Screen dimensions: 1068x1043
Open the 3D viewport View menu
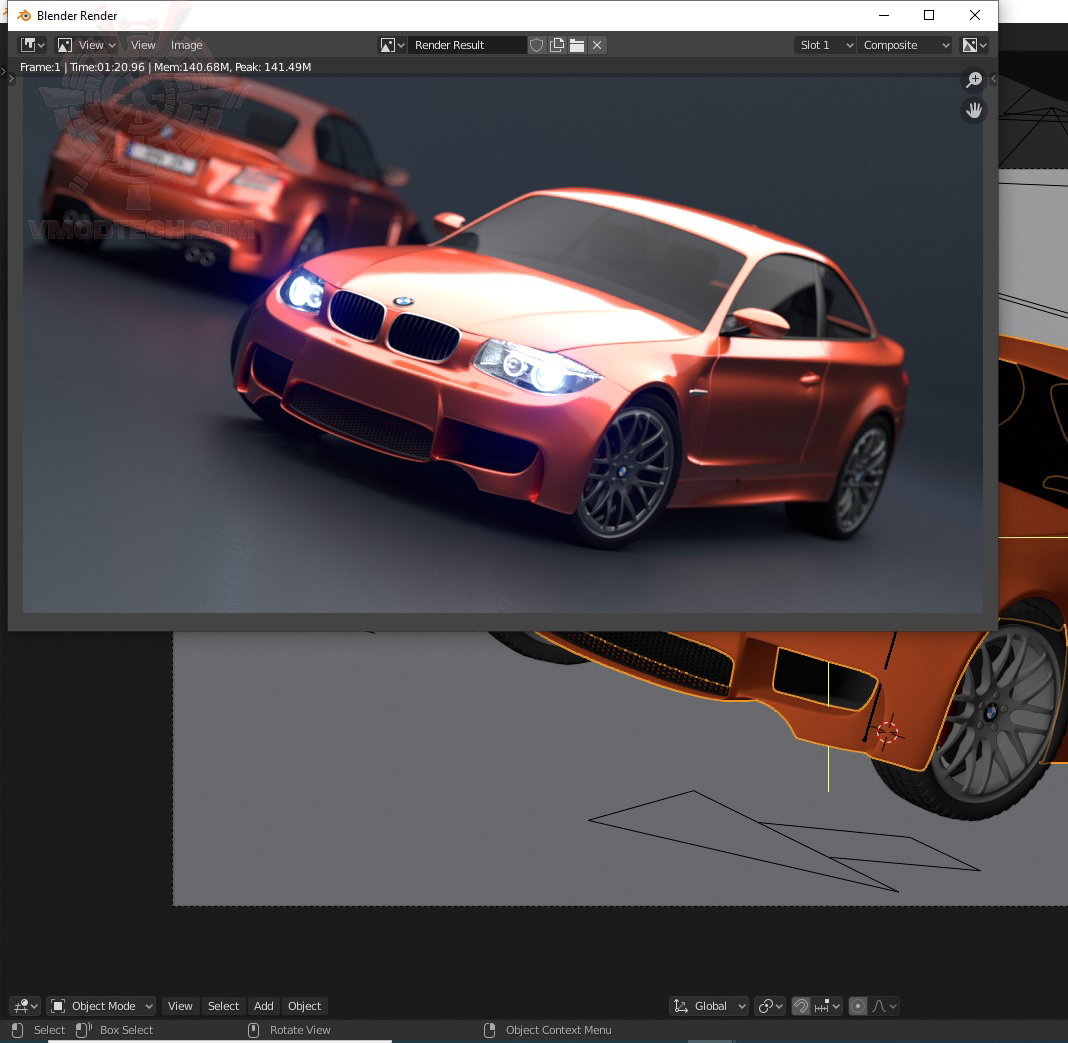tap(180, 1006)
